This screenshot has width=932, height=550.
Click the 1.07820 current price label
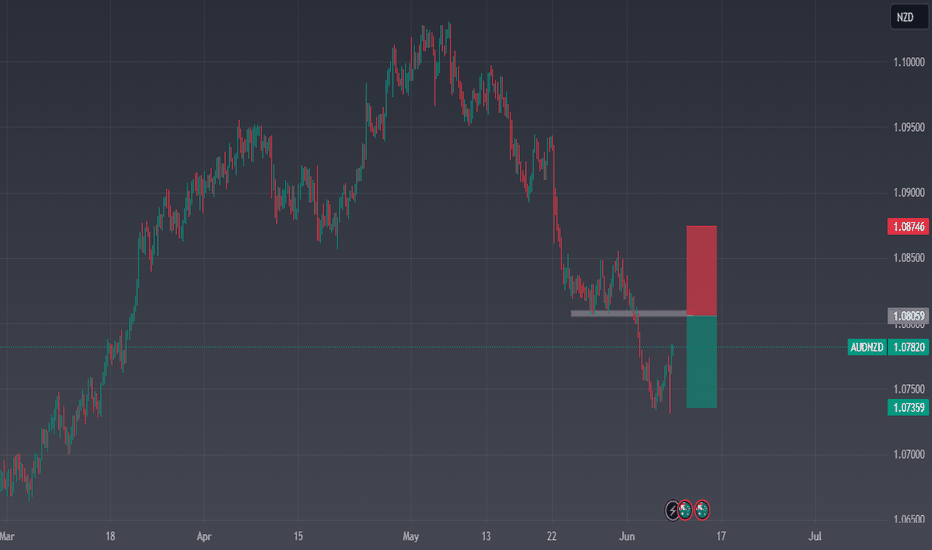pyautogui.click(x=908, y=347)
